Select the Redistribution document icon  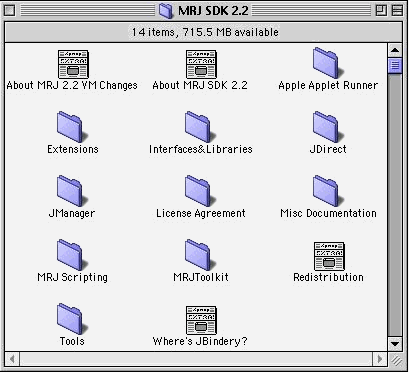coord(329,257)
